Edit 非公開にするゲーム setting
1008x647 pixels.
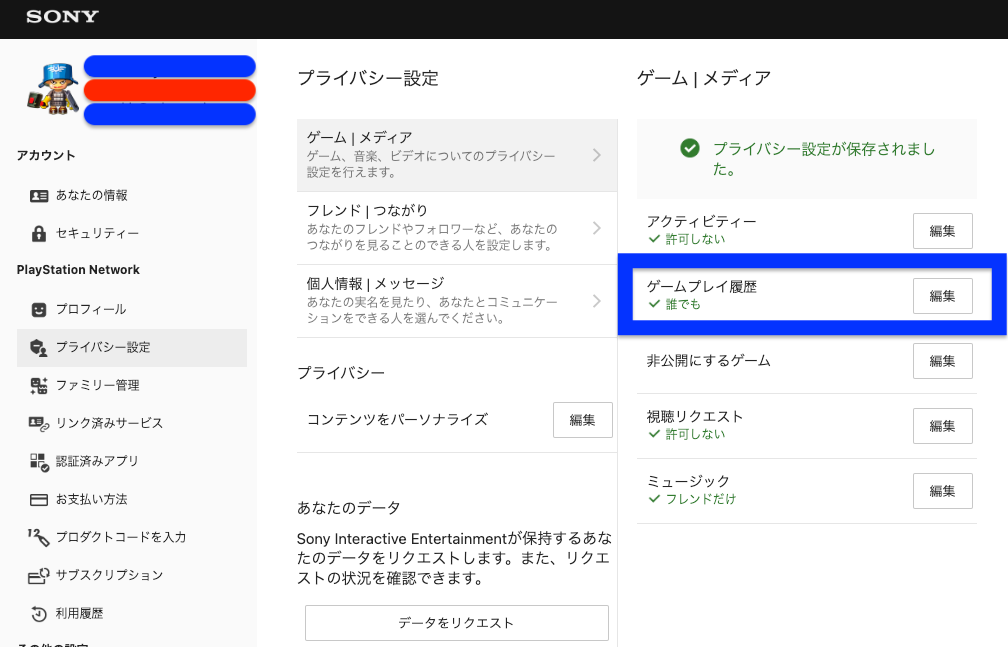942,361
